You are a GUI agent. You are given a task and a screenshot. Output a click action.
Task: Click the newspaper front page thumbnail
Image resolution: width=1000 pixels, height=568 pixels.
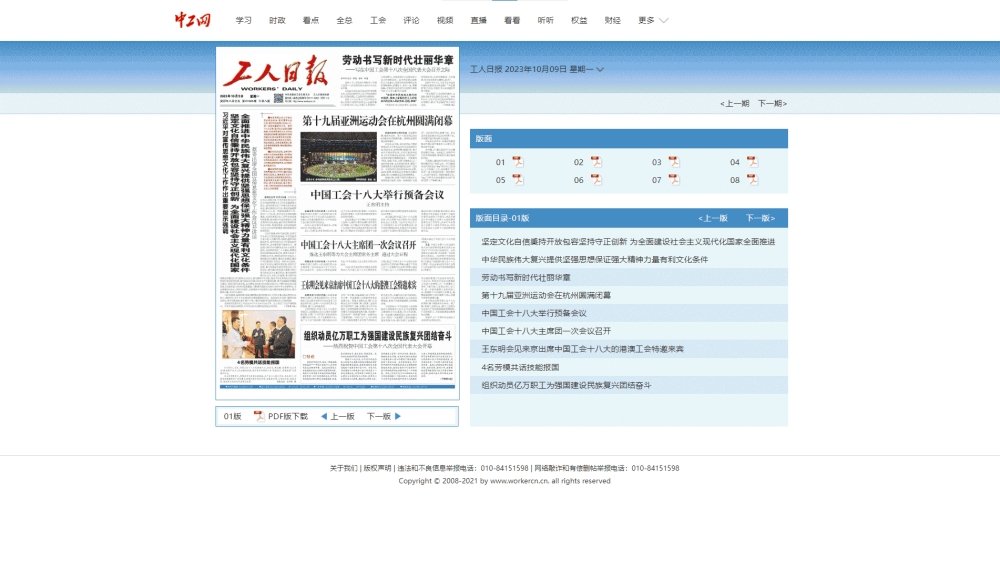point(337,222)
